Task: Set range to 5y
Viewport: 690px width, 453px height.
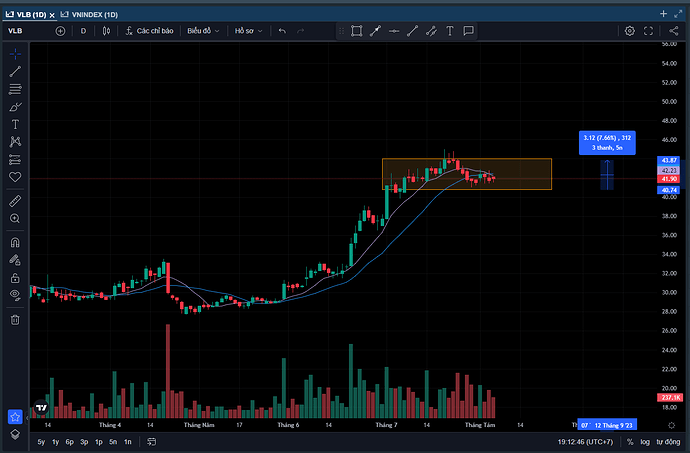Action: (41, 442)
